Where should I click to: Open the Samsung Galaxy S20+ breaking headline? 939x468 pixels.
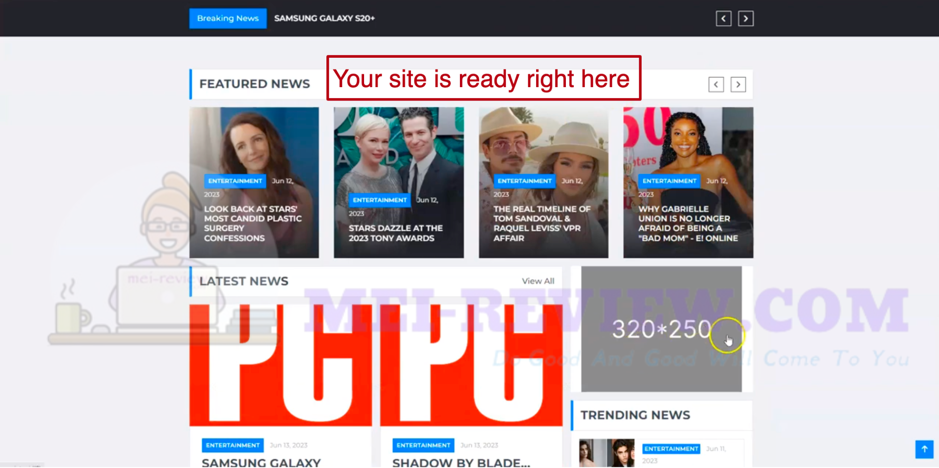tap(325, 19)
